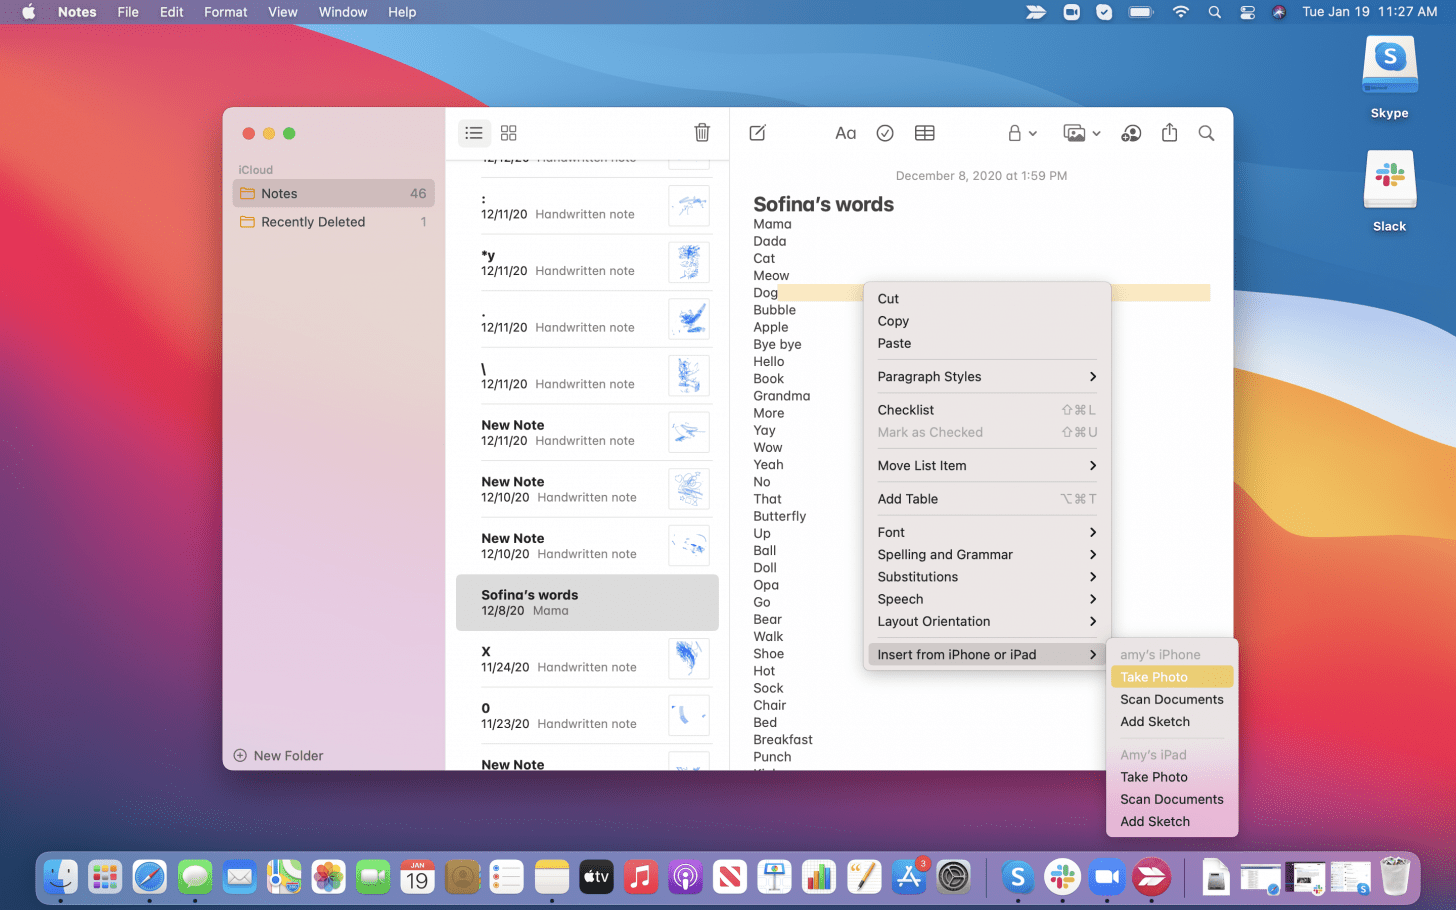Click the add people collaboration icon

tap(1131, 133)
